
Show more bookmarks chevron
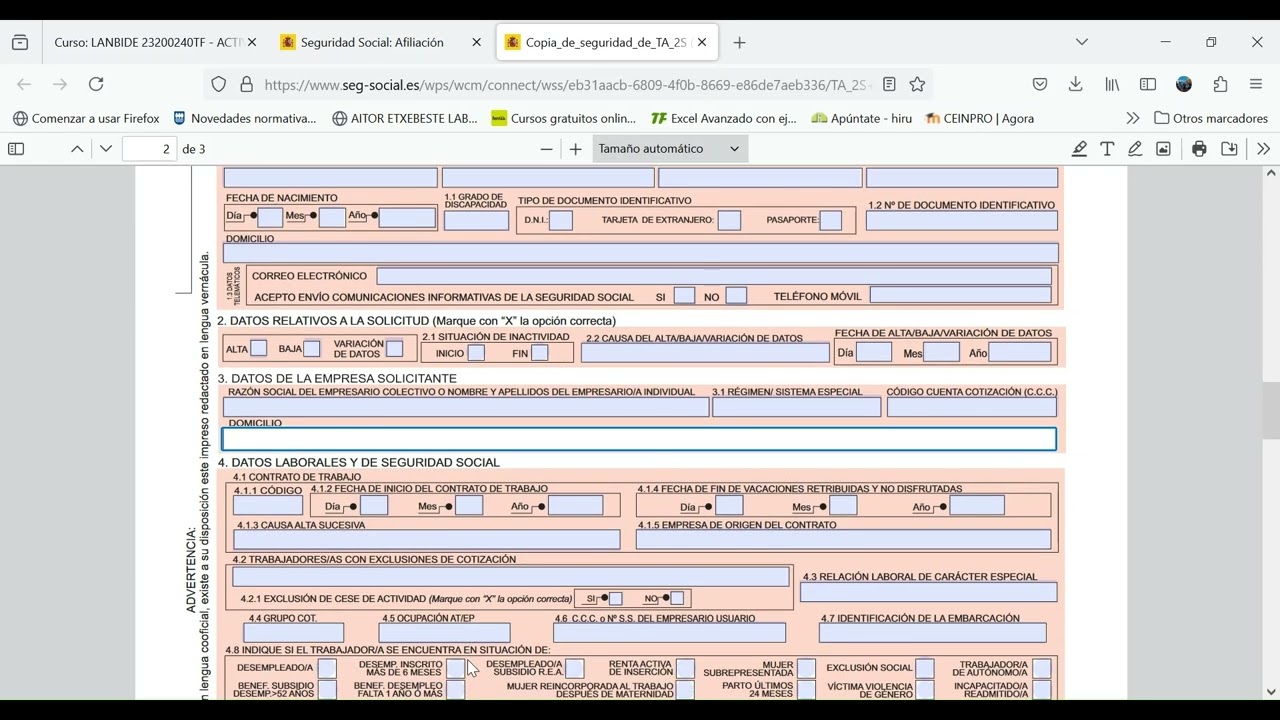pos(1132,118)
